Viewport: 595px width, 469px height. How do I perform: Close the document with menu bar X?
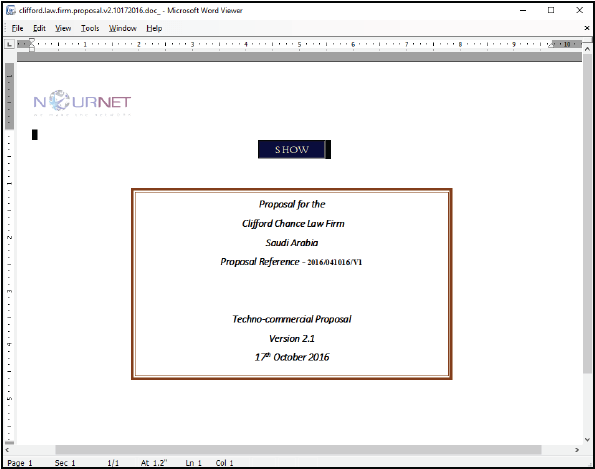pos(587,28)
